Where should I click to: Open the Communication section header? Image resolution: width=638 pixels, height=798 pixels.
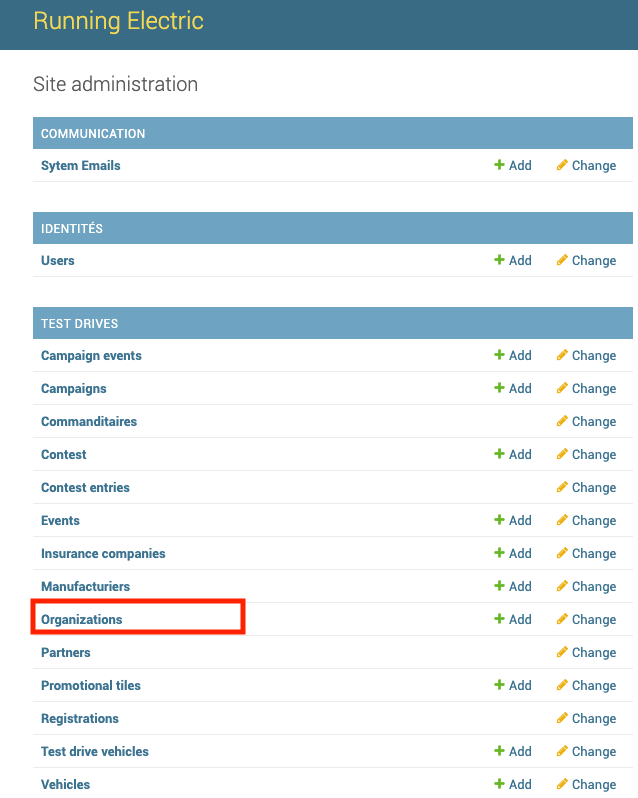[x=93, y=133]
